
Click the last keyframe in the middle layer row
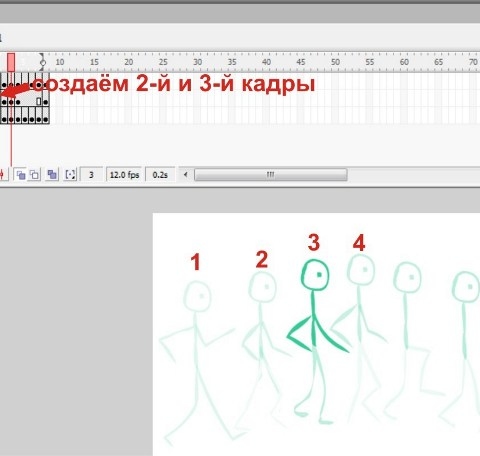46,102
